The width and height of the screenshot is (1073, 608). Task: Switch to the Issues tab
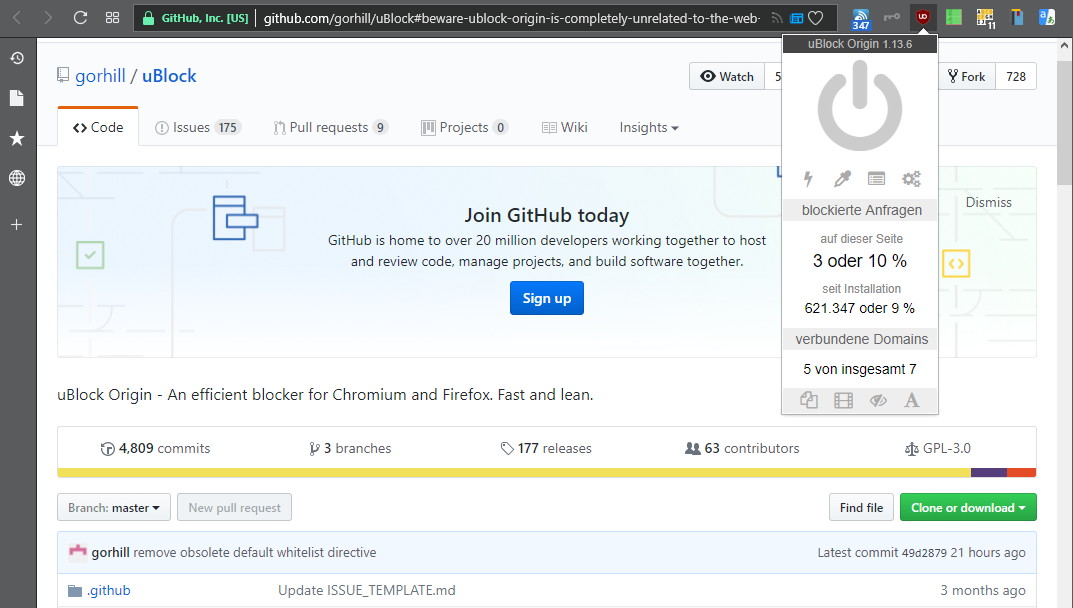point(198,127)
